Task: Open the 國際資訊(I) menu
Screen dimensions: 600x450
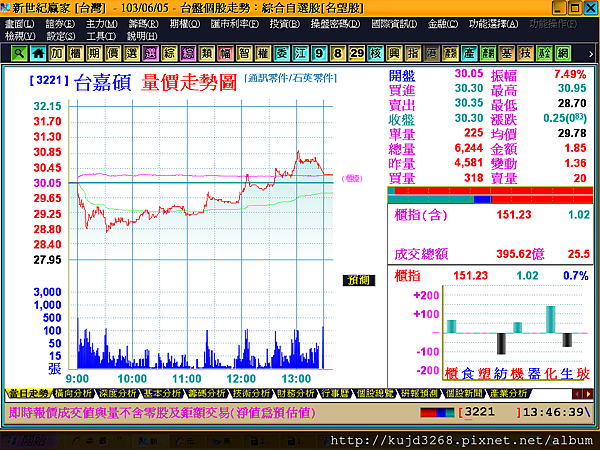Action: [394, 24]
